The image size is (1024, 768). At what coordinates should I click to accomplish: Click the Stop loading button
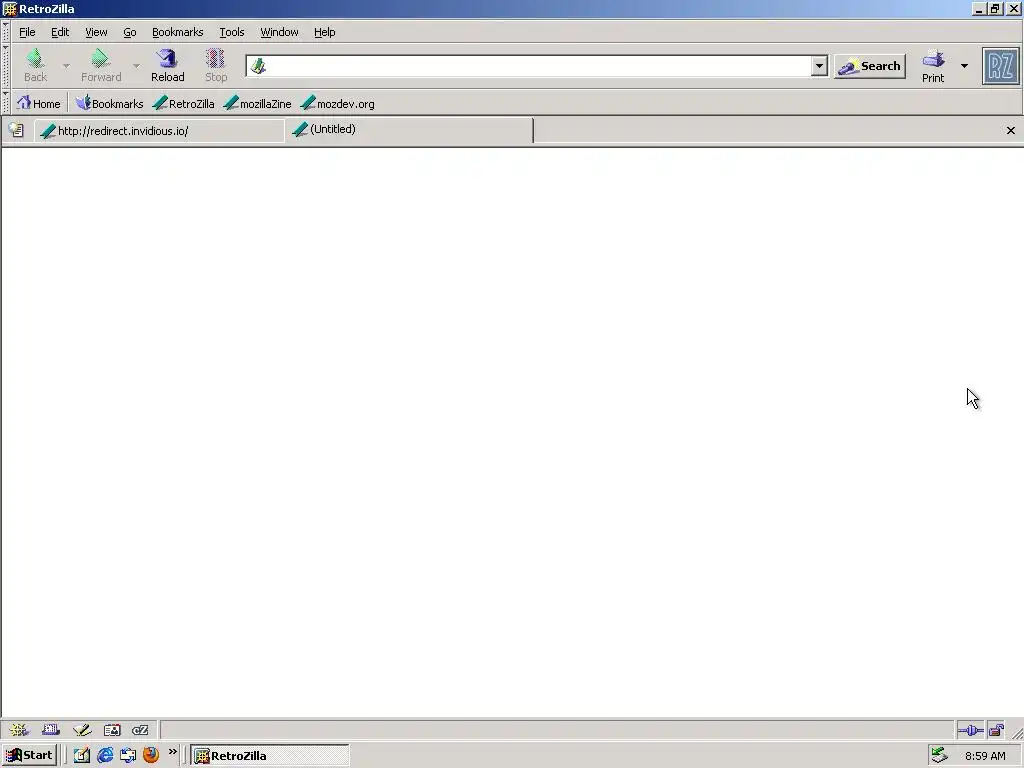click(216, 65)
